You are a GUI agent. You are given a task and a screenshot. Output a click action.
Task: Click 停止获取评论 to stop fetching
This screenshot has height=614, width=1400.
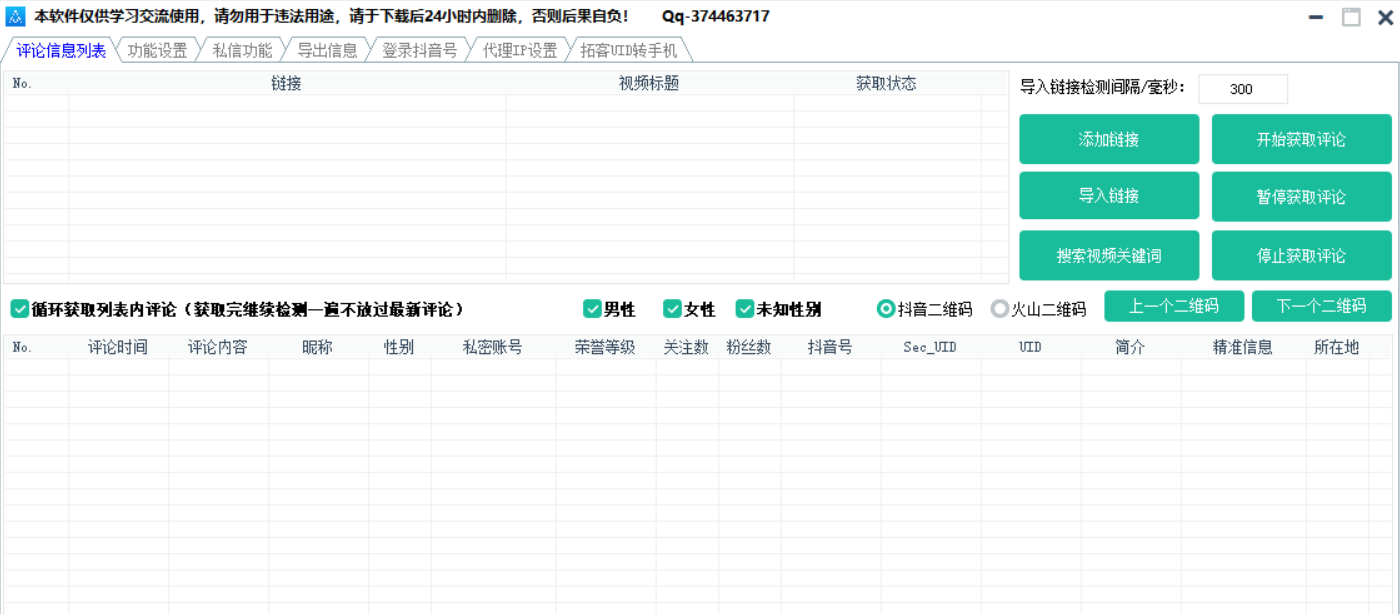1301,255
